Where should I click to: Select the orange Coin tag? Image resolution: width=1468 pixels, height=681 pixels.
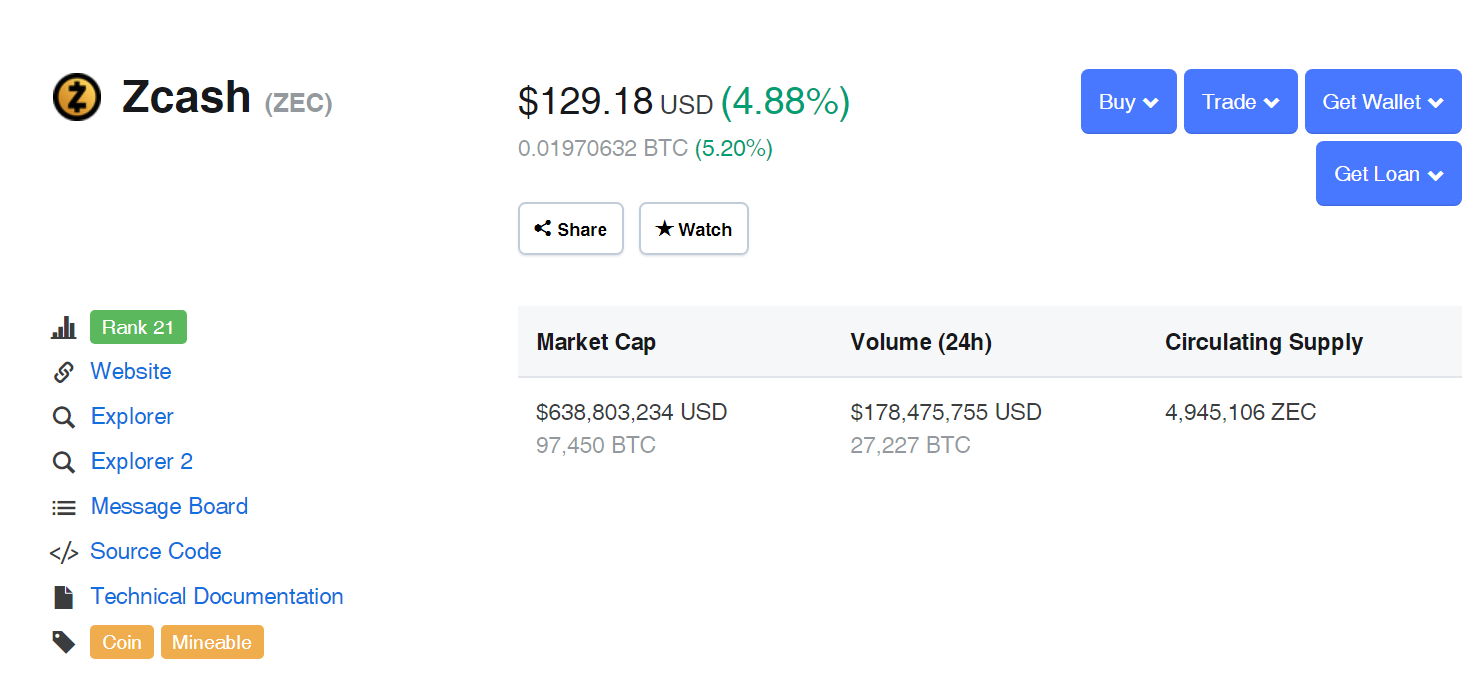point(122,642)
